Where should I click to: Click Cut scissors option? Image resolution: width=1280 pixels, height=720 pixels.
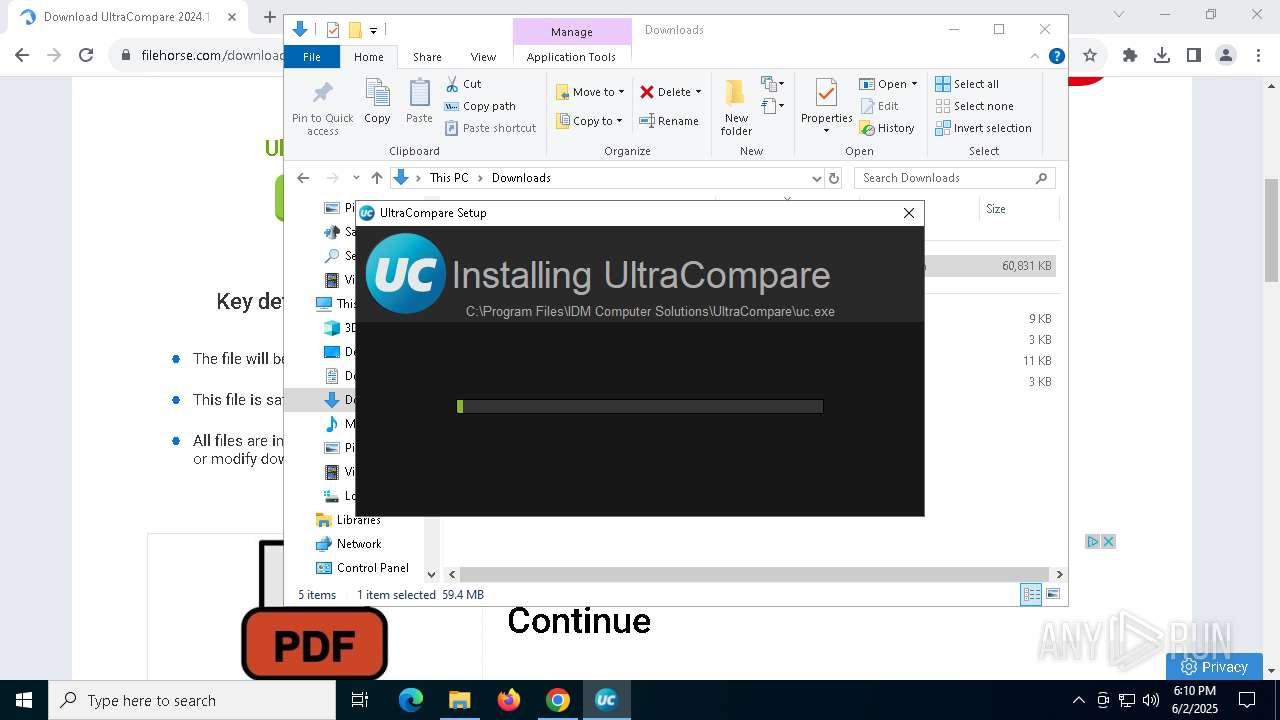tap(463, 84)
